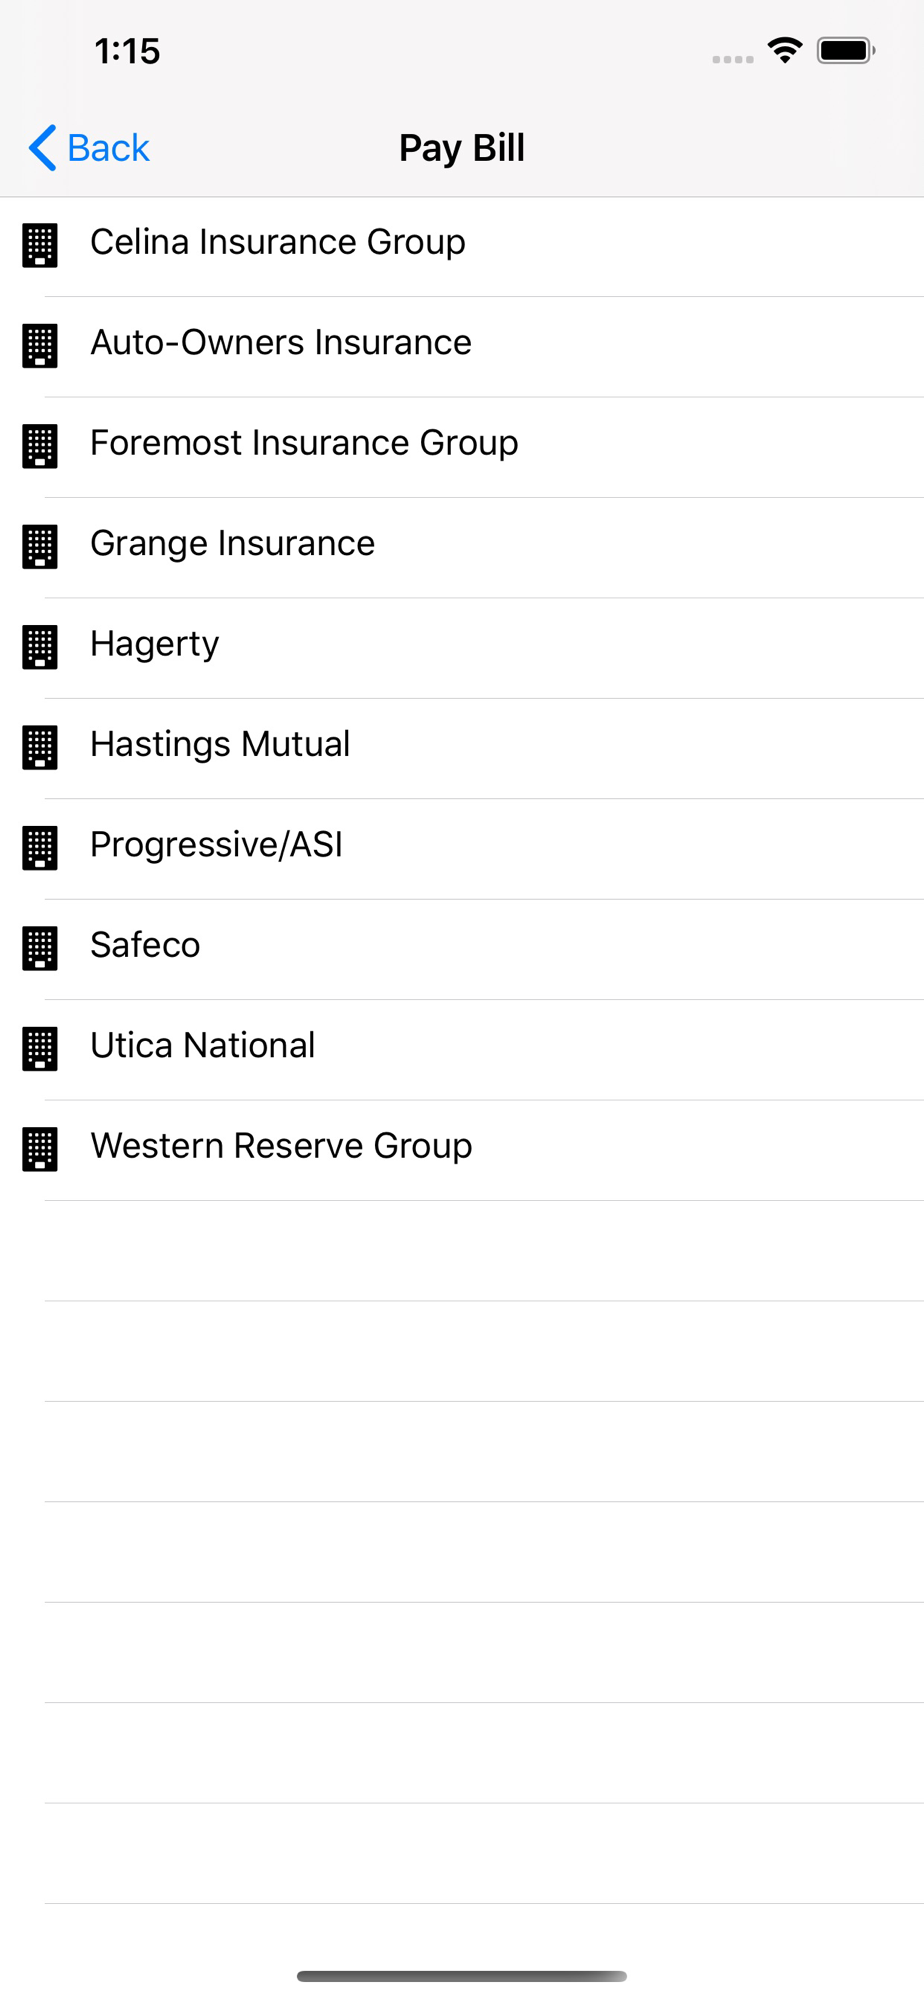This screenshot has height=2000, width=924.
Task: Open Hastings Mutual payment option
Action: point(462,749)
